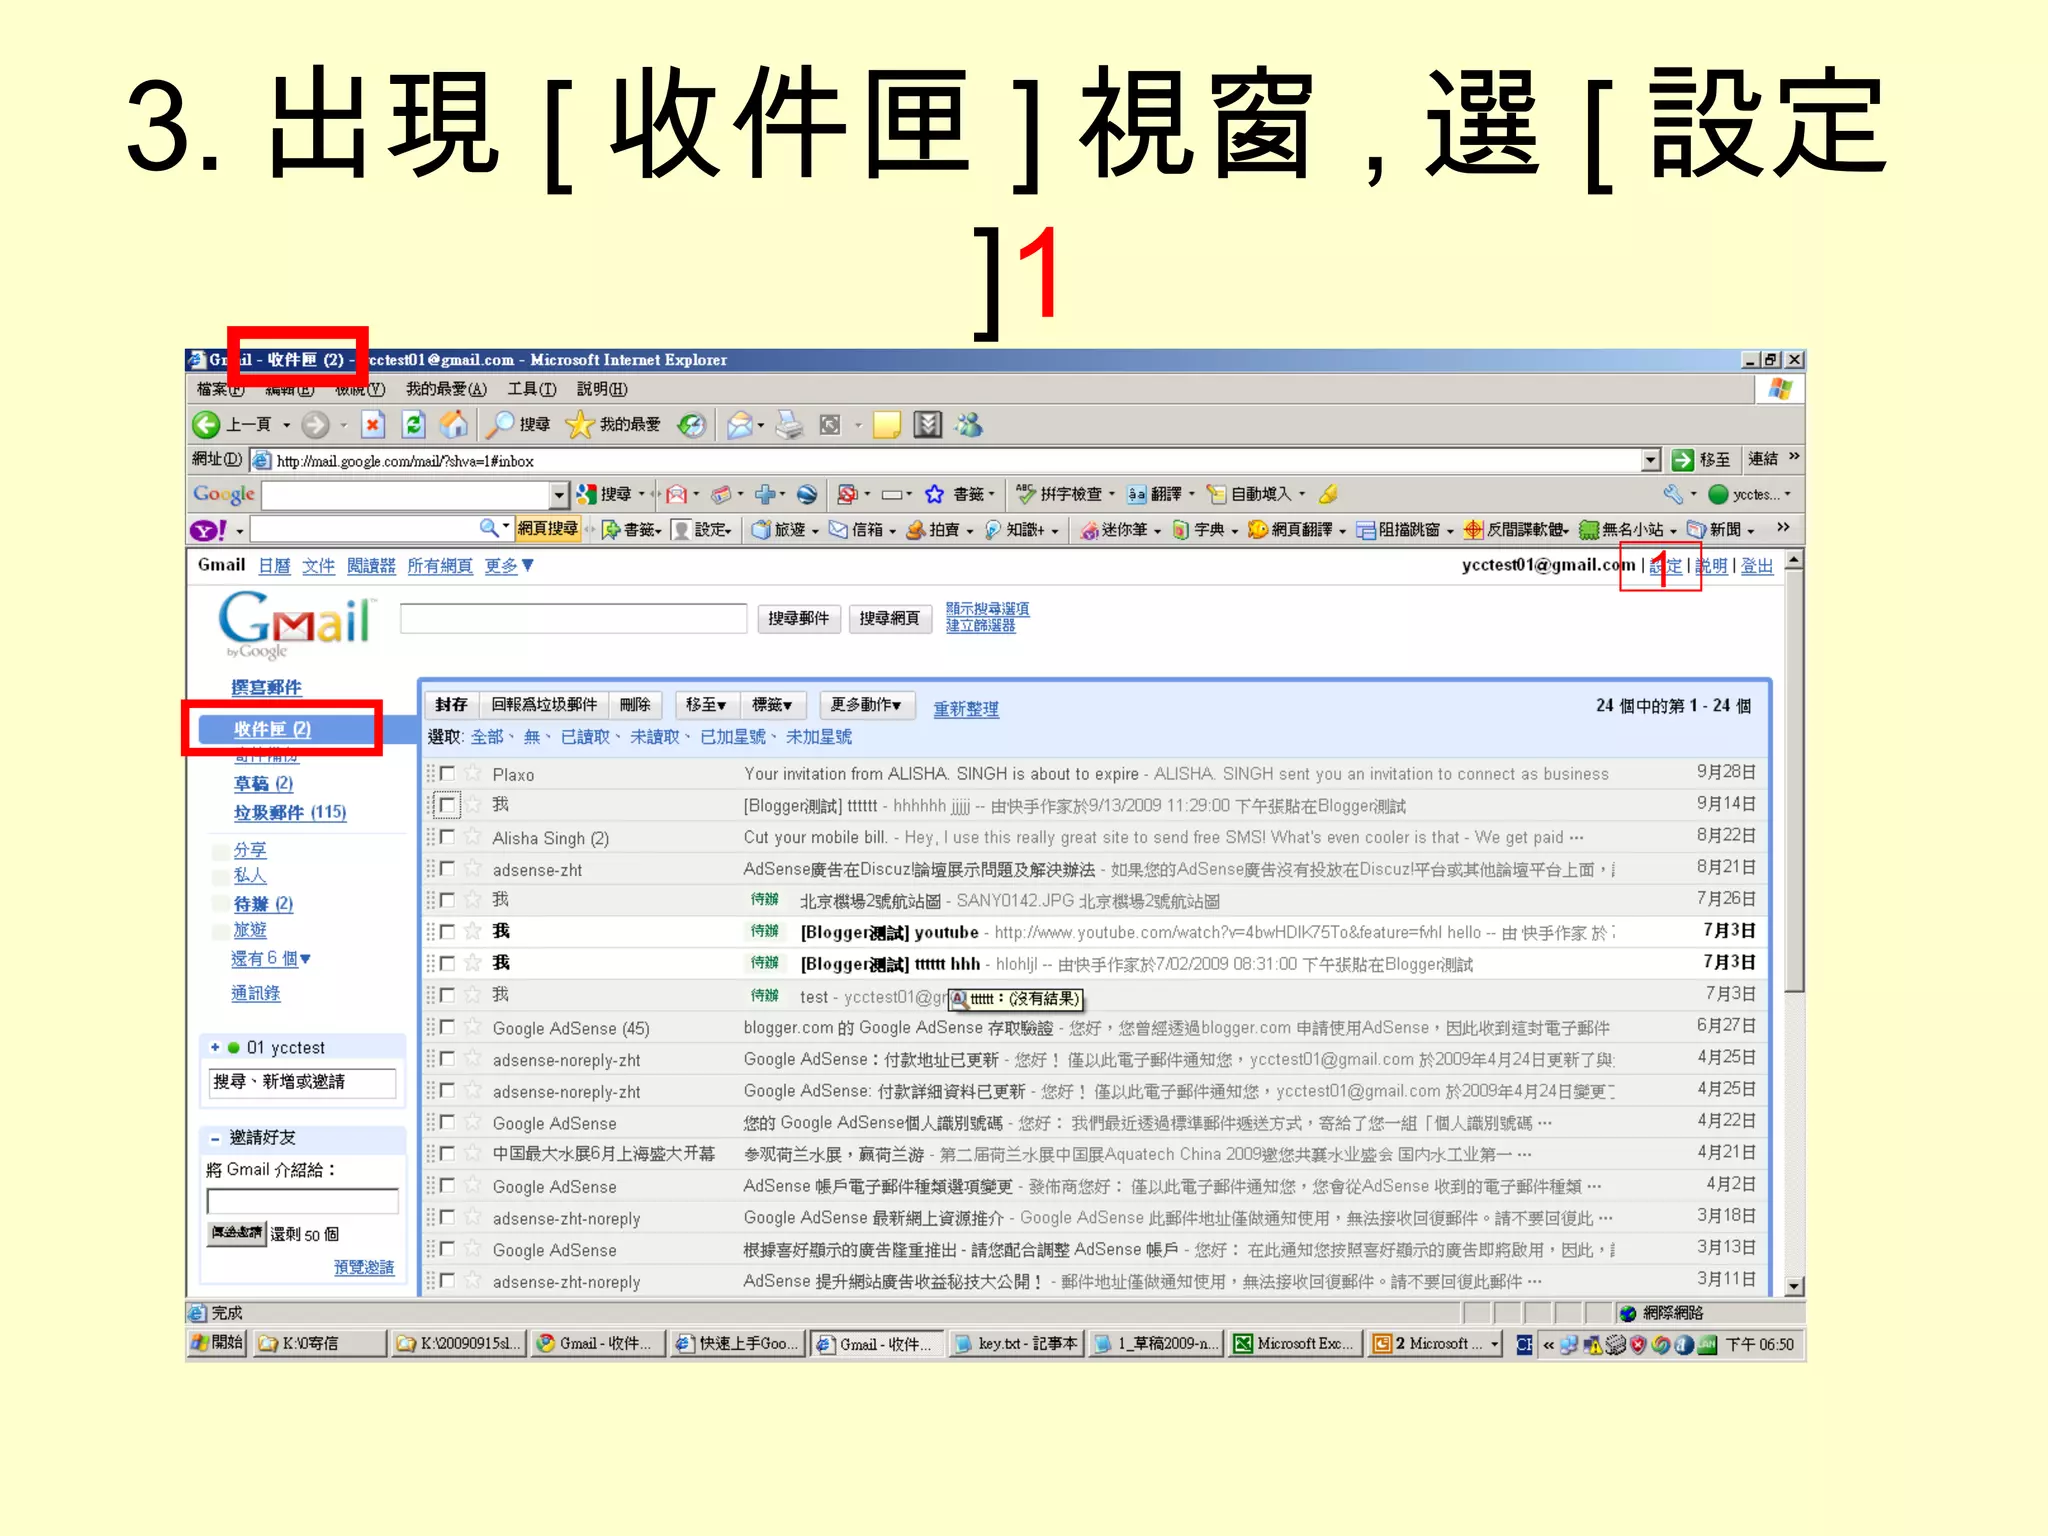Click the IE address bar URL field
2048x1536 pixels.
pyautogui.click(x=945, y=461)
